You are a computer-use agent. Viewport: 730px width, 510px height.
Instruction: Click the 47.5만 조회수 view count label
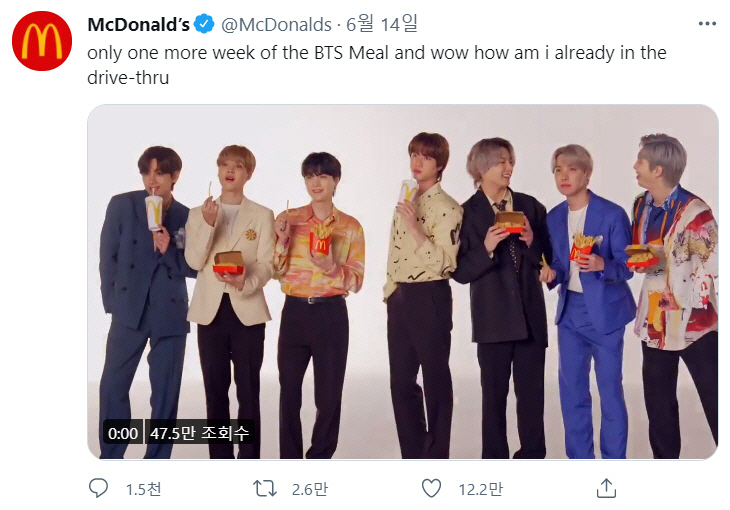coord(199,433)
